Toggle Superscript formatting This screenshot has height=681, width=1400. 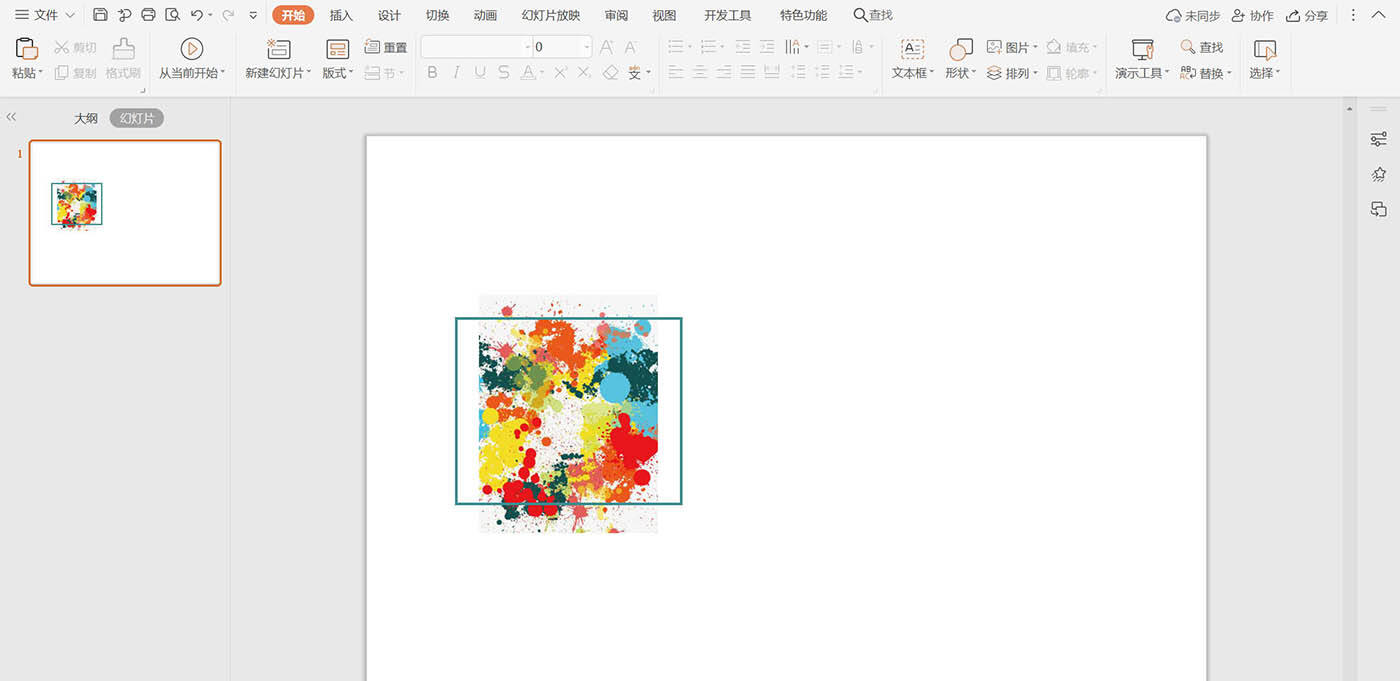coord(560,73)
